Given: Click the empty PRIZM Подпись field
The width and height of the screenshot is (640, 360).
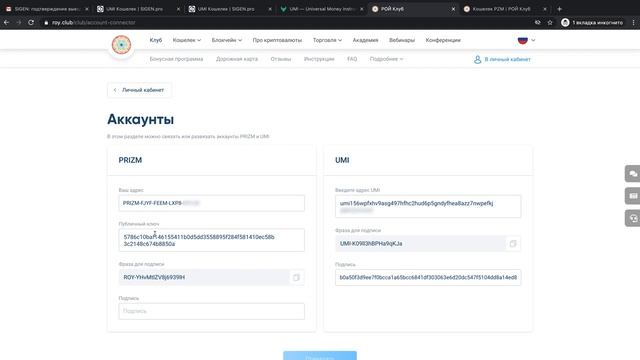Looking at the screenshot, I should pyautogui.click(x=211, y=311).
